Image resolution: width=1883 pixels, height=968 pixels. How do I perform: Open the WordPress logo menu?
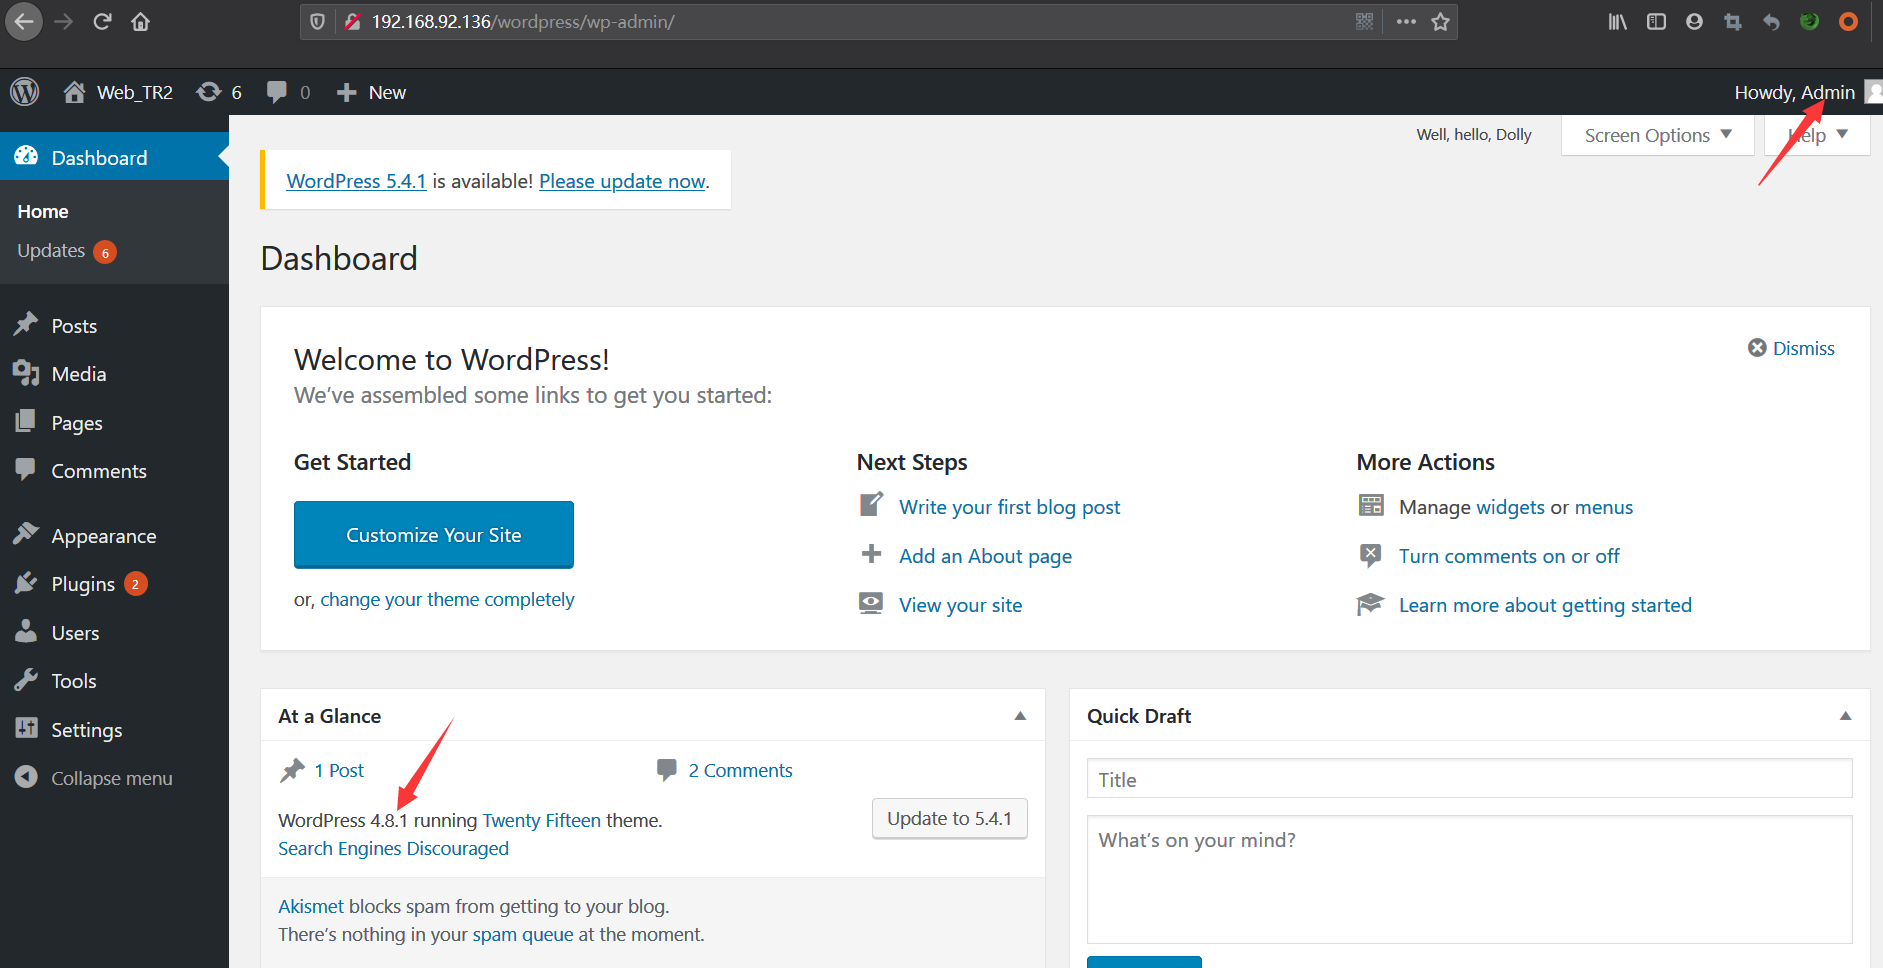click(25, 92)
